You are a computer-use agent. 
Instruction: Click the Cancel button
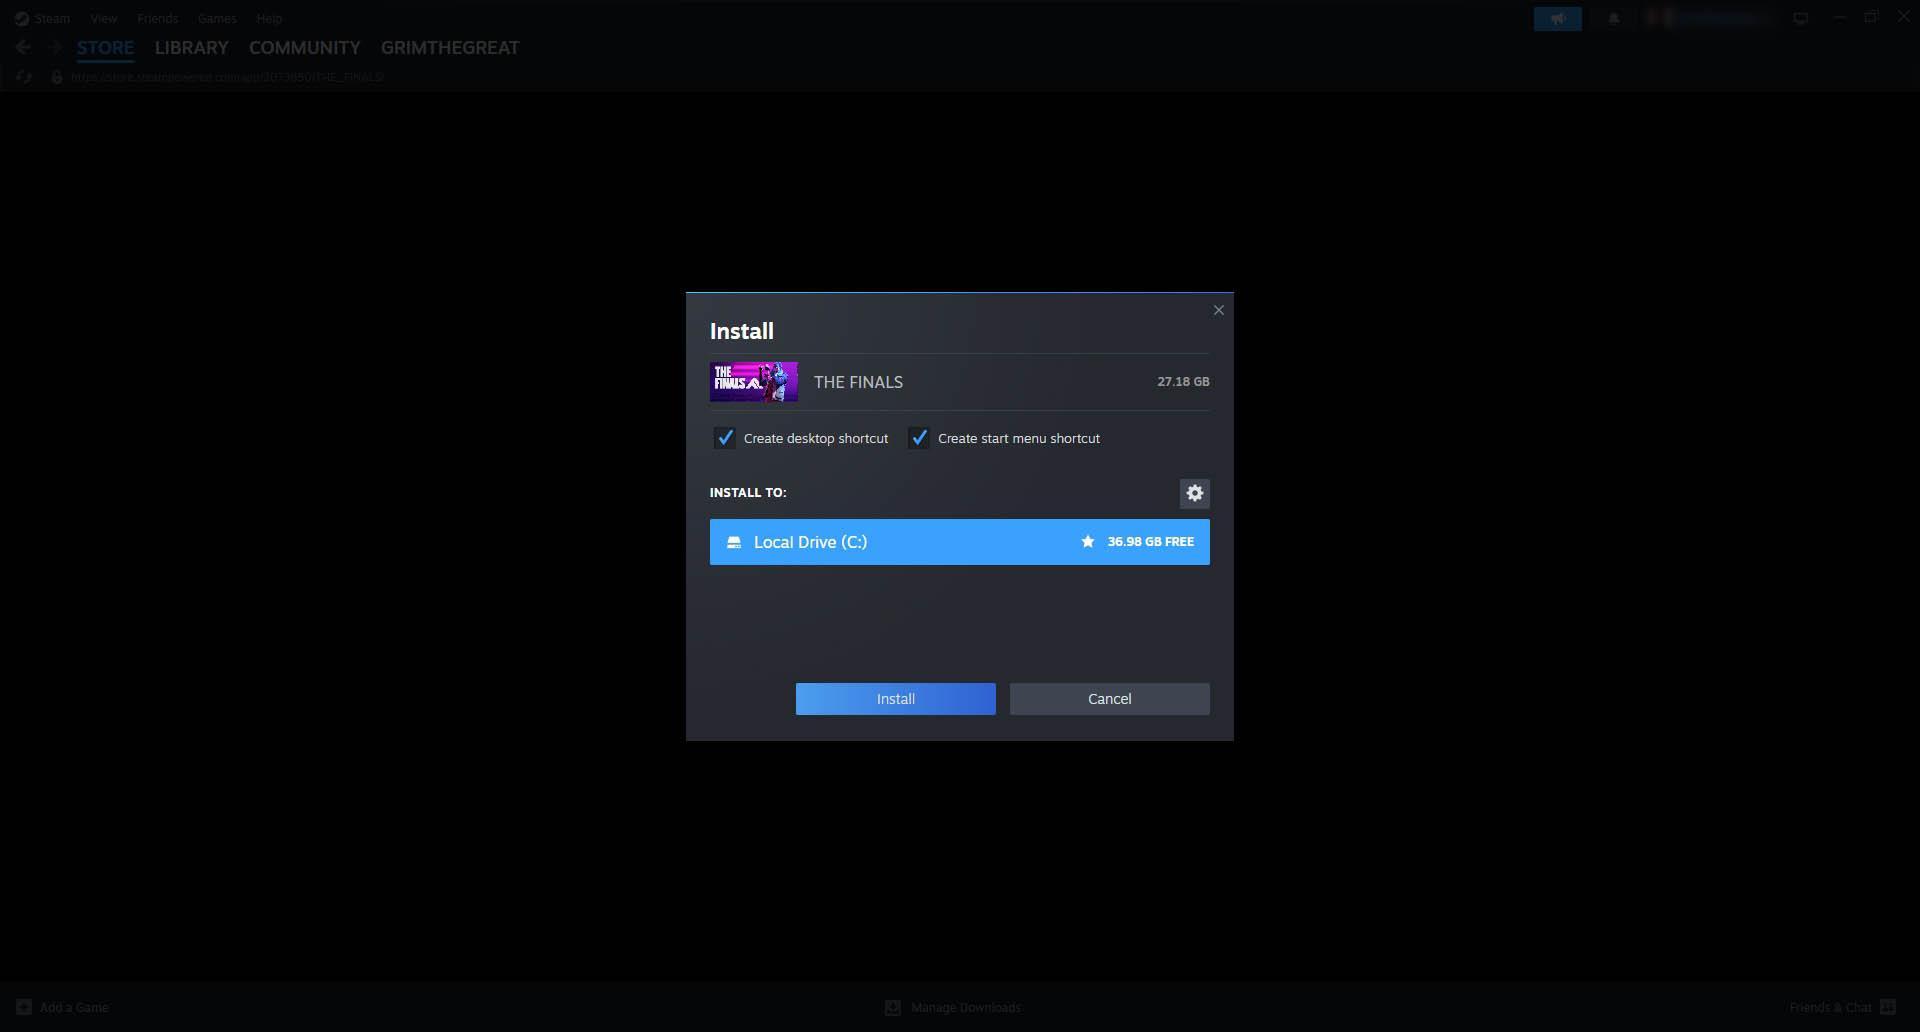point(1110,699)
